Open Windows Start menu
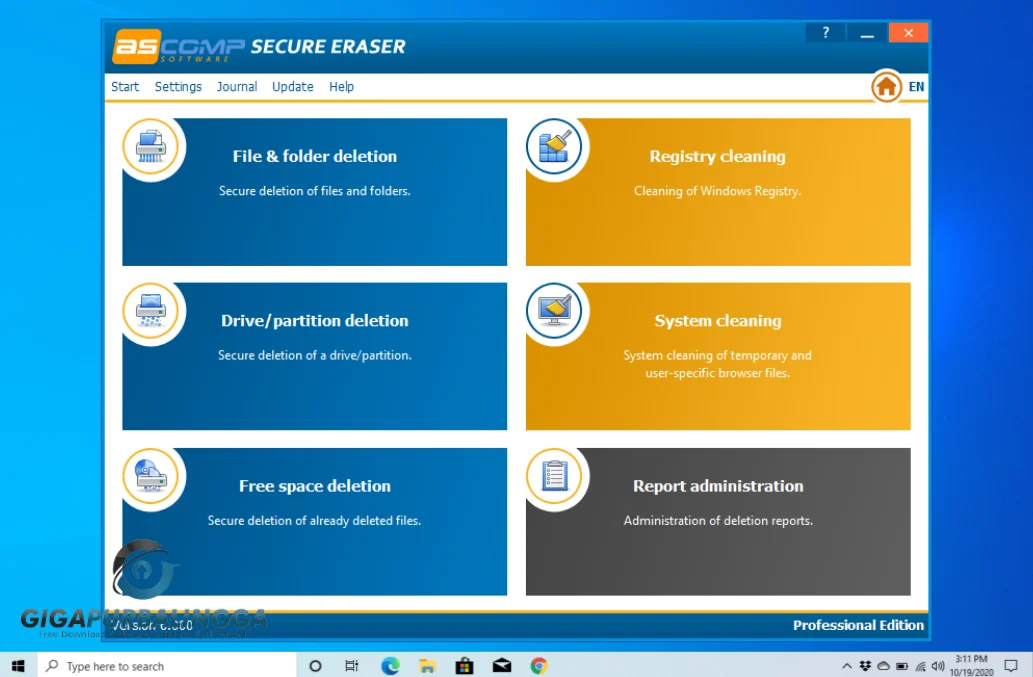Viewport: 1033px width, 677px height. coord(18,665)
